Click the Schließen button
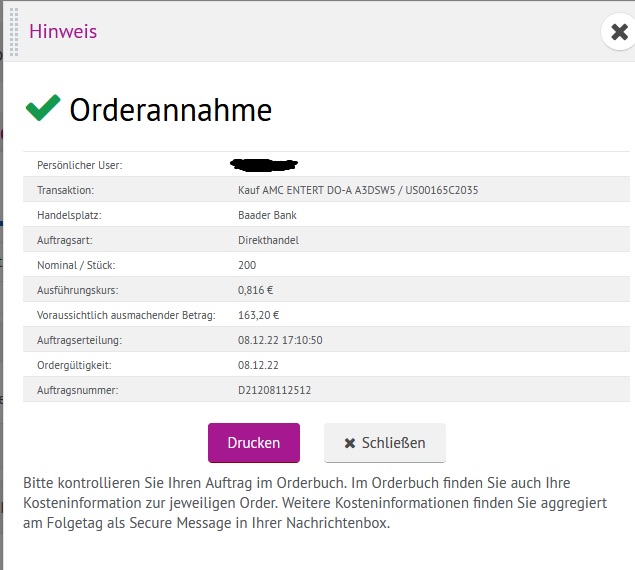Screen dimensions: 635x570 385,443
